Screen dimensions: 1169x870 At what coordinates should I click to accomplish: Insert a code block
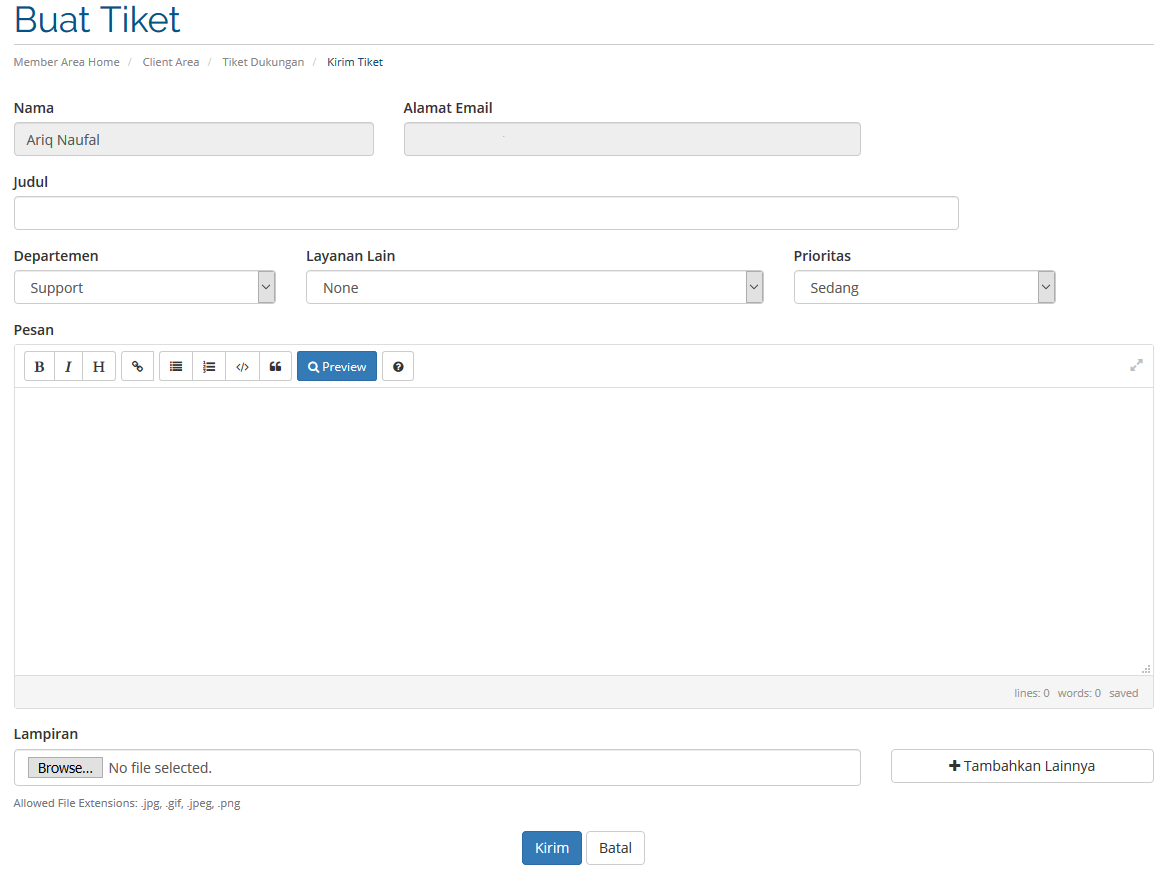tap(242, 367)
